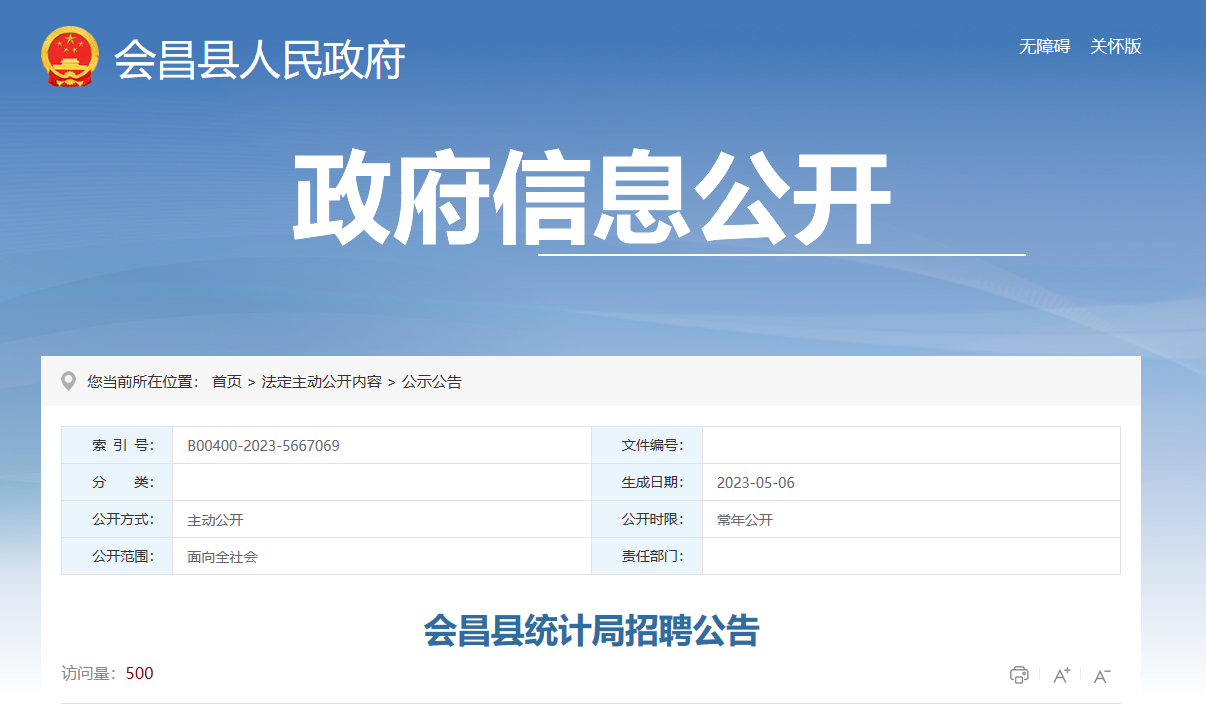The width and height of the screenshot is (1206, 709).
Task: Click the 责任部门 label cell
Action: click(647, 556)
